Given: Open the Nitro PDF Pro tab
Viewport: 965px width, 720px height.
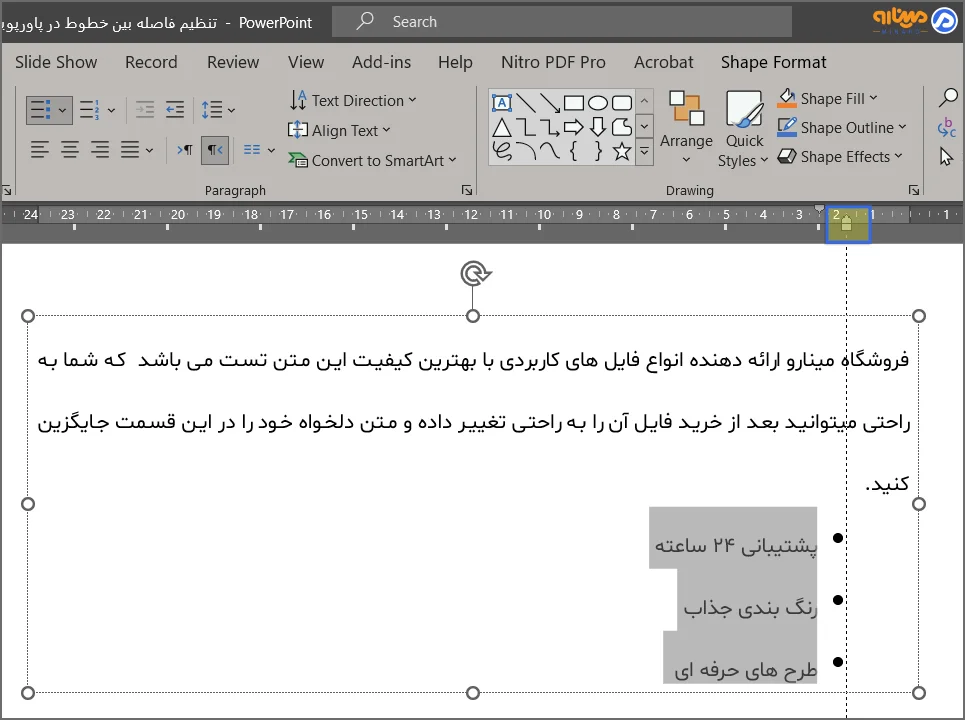Looking at the screenshot, I should coord(553,62).
